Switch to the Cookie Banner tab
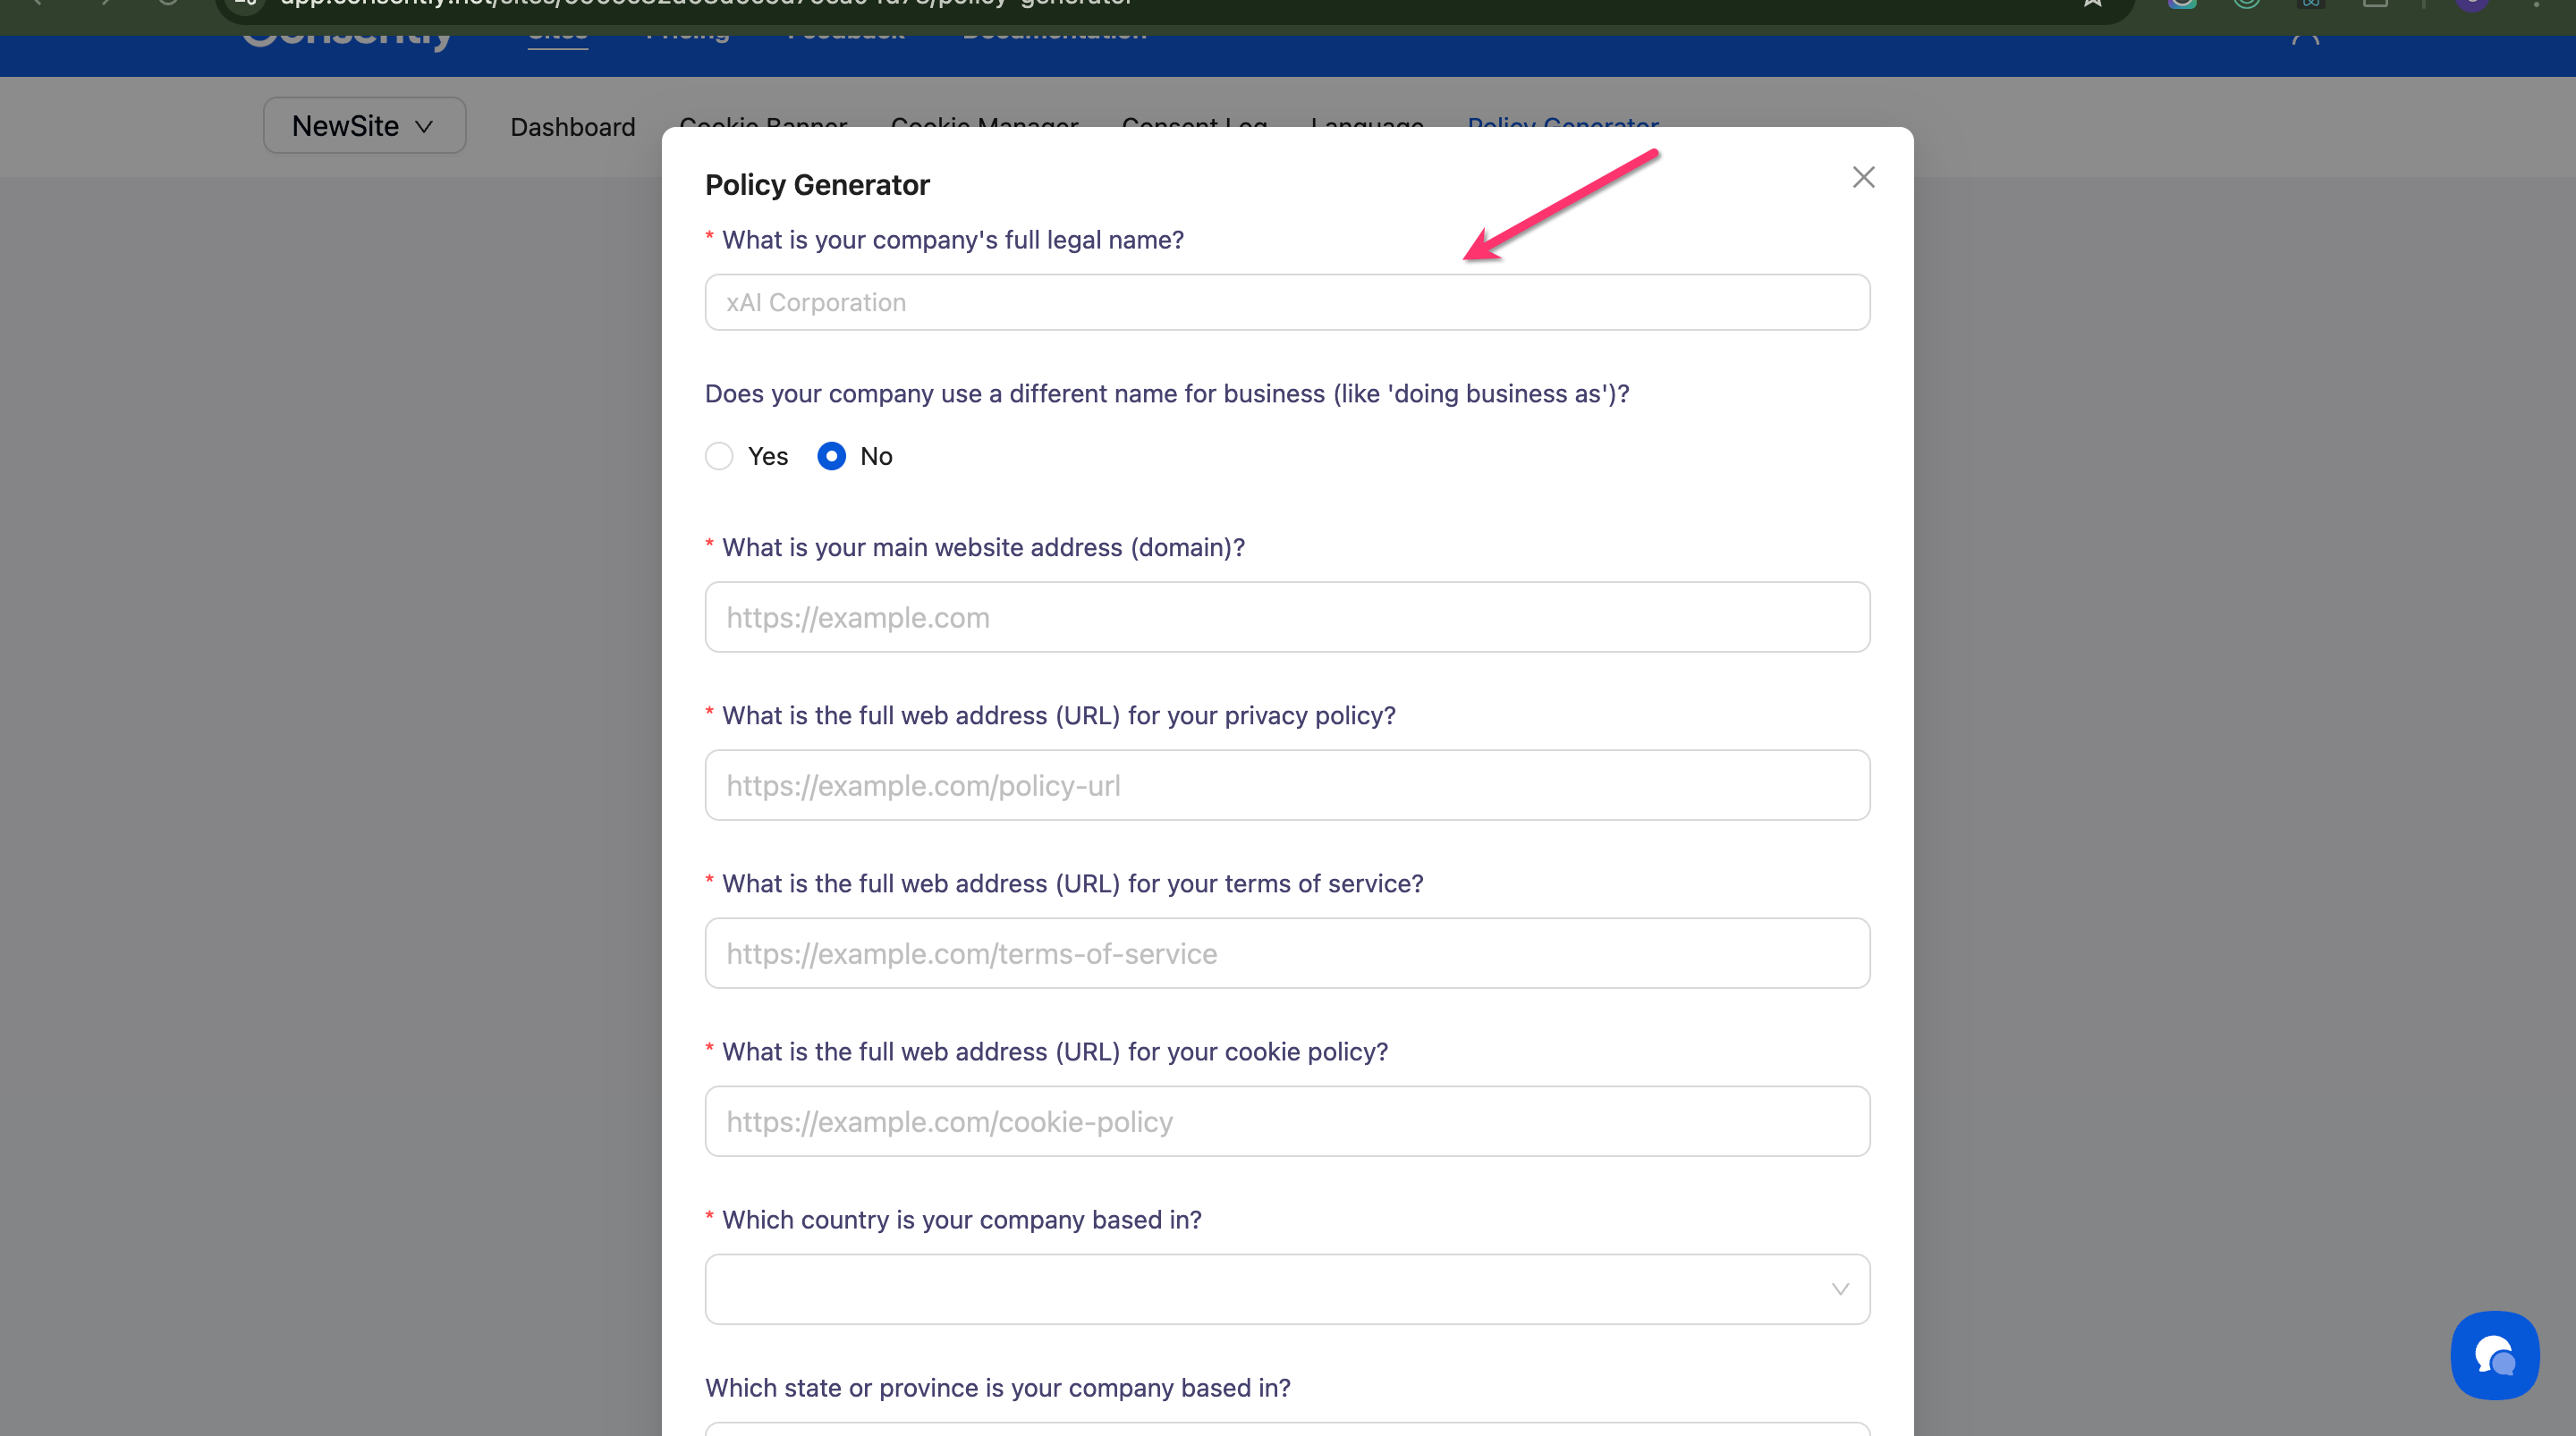Viewport: 2576px width, 1436px height. click(x=763, y=122)
